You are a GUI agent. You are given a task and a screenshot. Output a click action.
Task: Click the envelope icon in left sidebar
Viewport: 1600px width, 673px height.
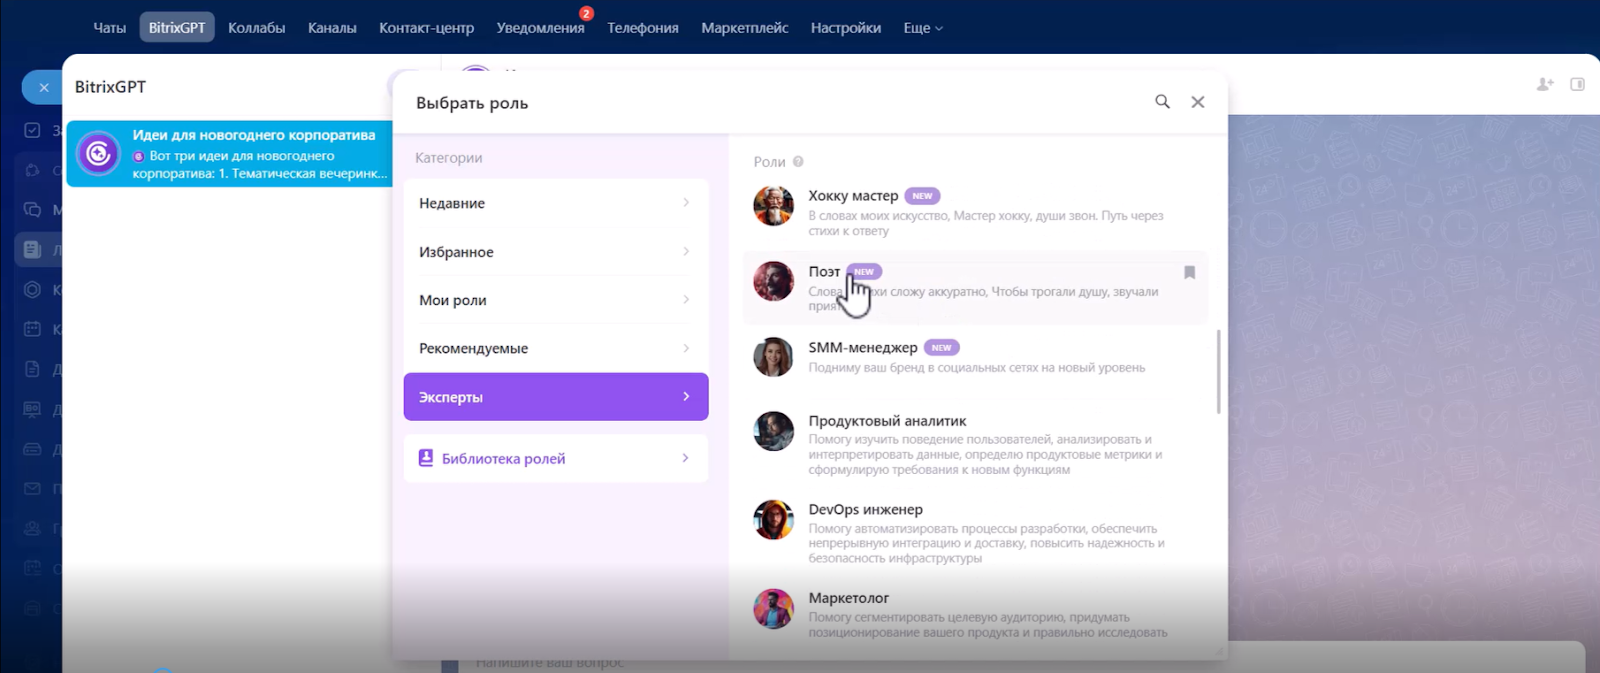(x=32, y=489)
